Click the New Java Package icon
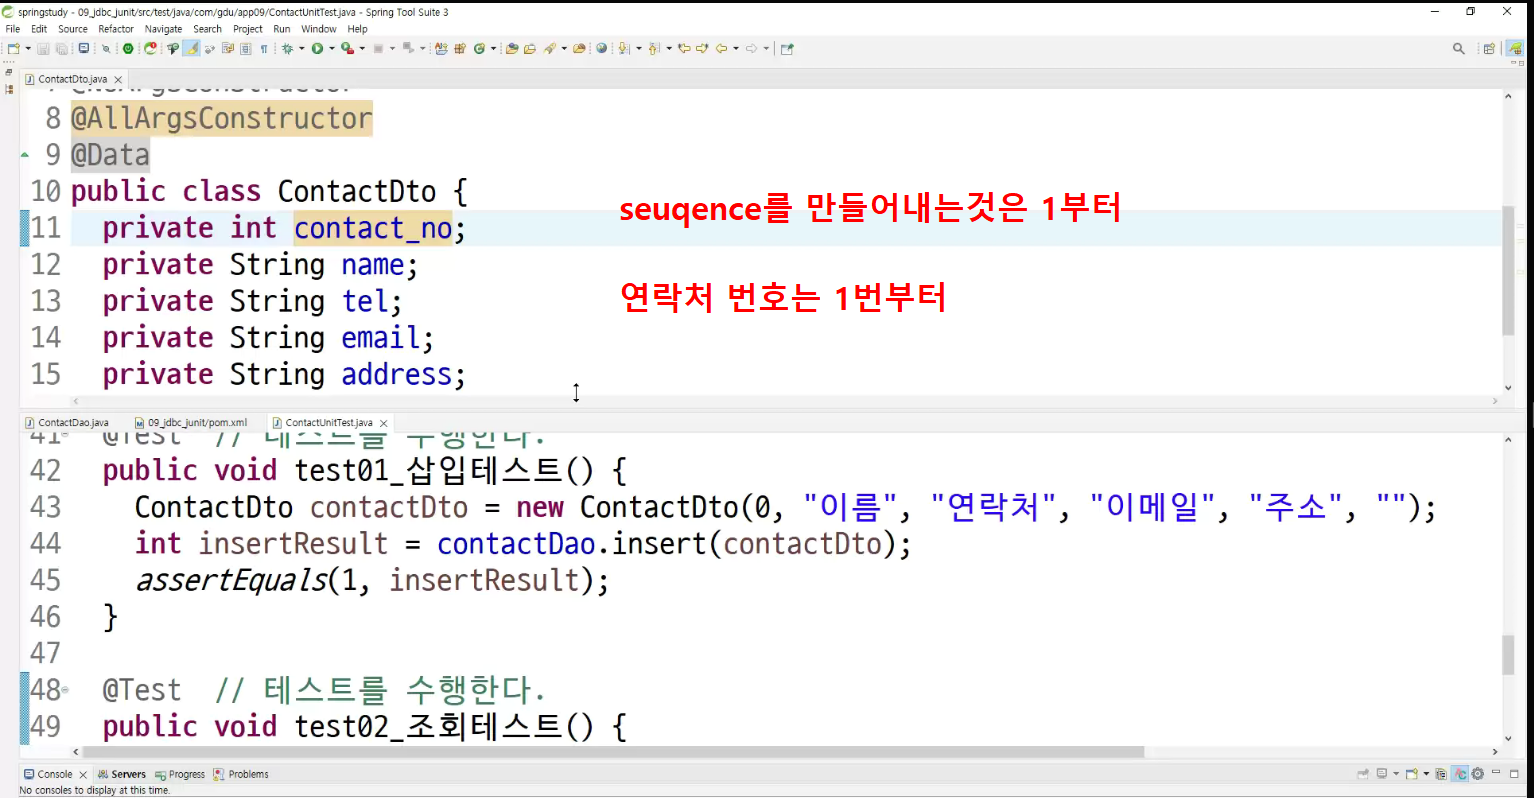The height and width of the screenshot is (798, 1534). tap(460, 48)
